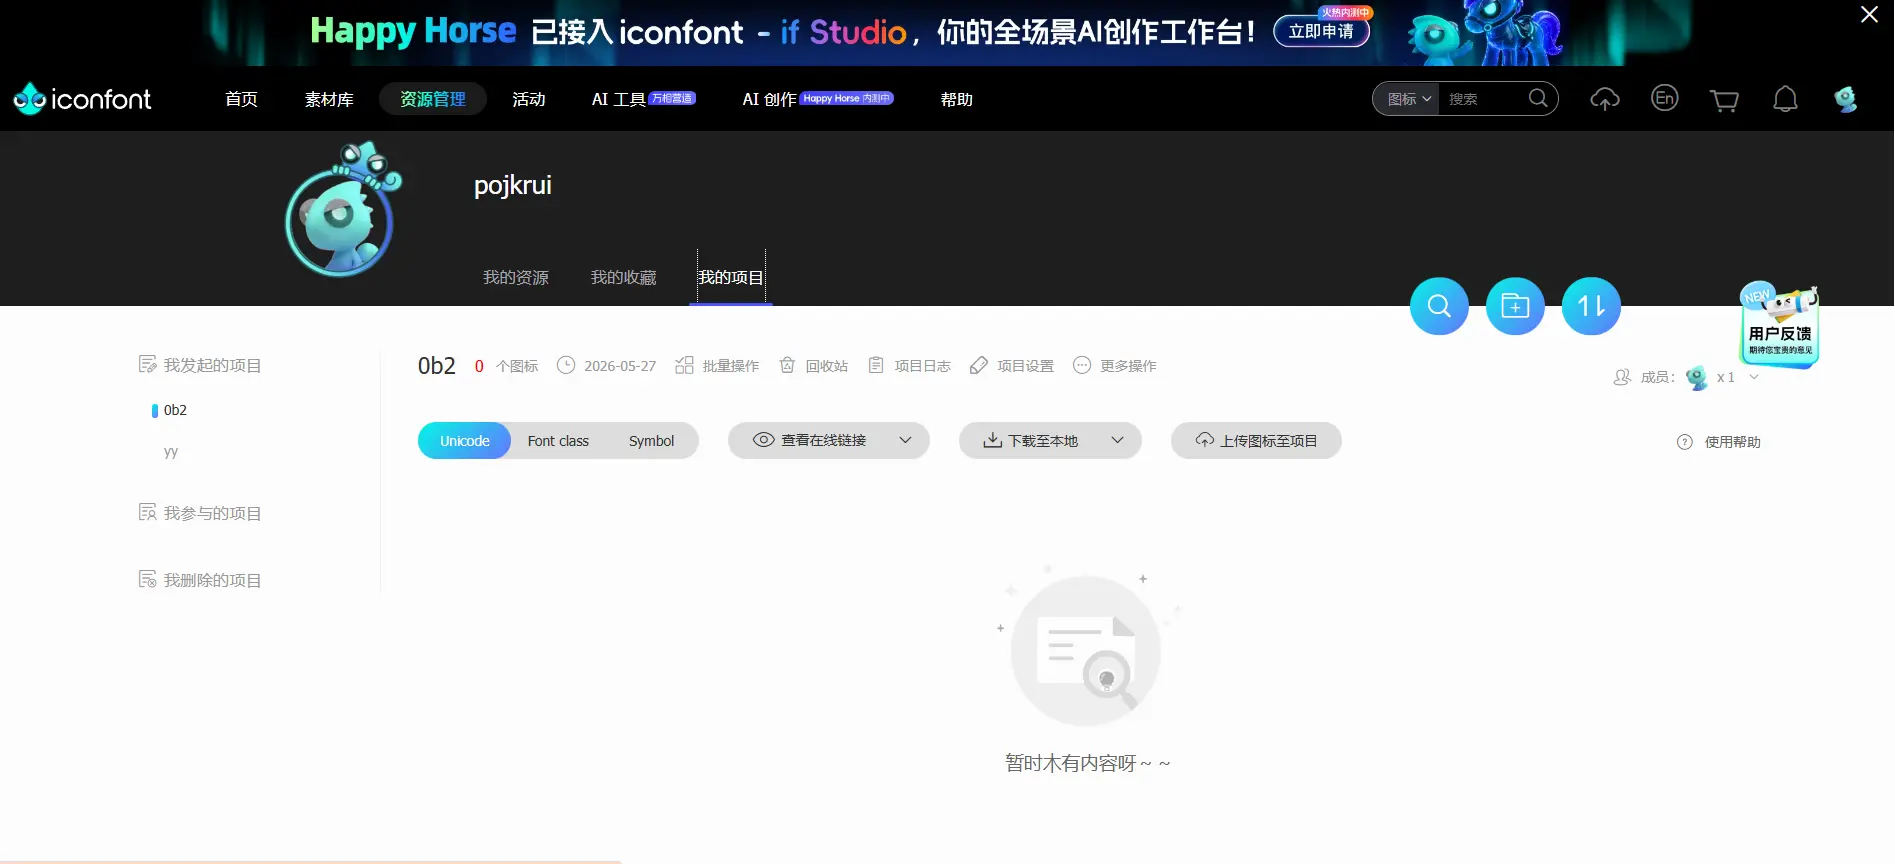Click 上传图标至项目 button

(1256, 441)
